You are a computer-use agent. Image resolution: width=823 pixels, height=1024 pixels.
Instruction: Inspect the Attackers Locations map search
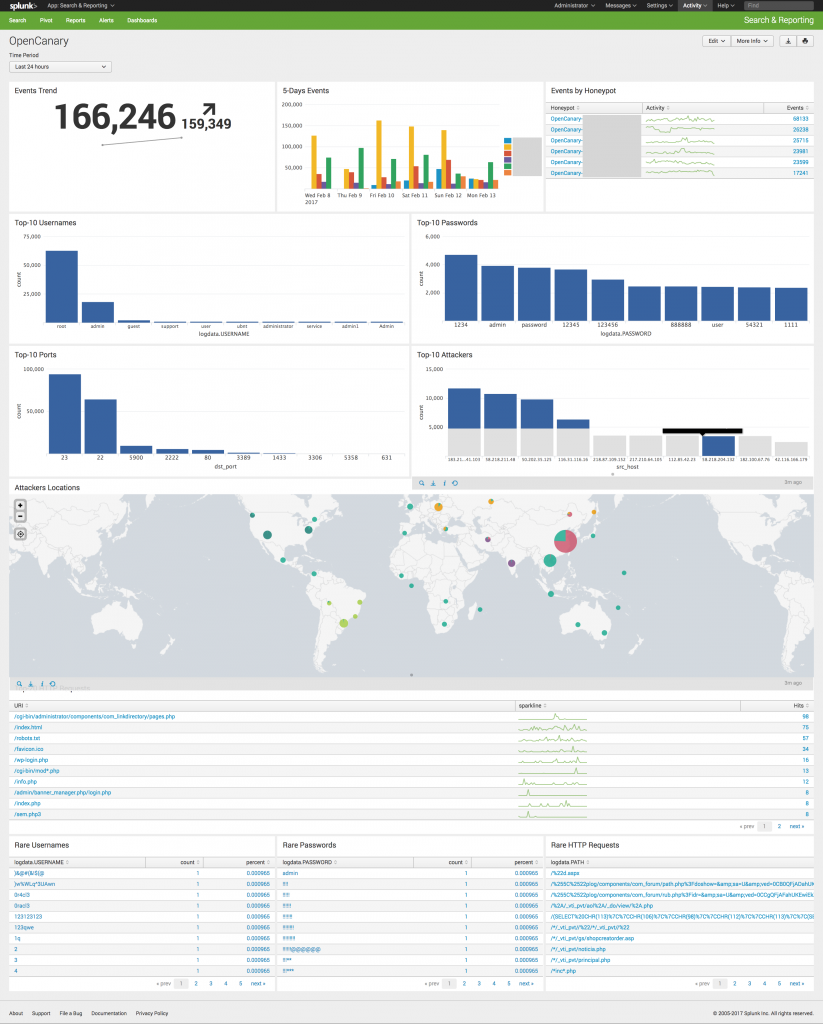click(42, 684)
